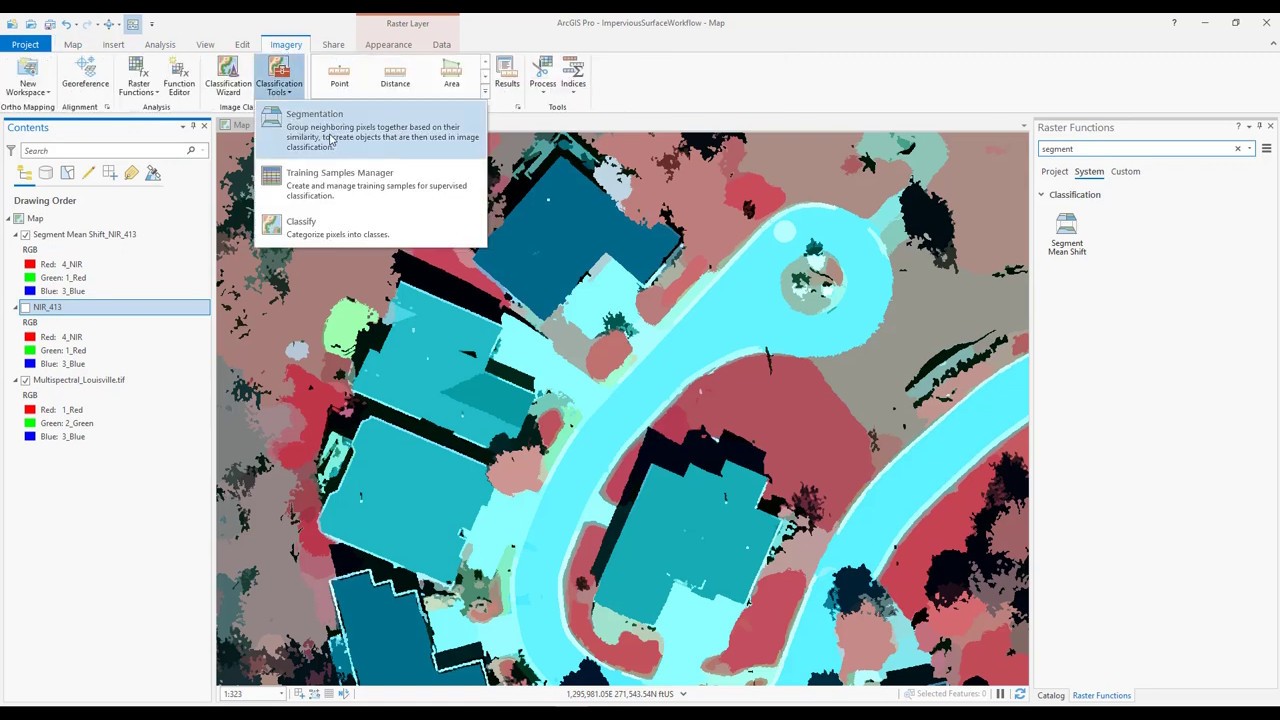Show the Custom raster functions tab
The width and height of the screenshot is (1280, 720).
coord(1125,171)
